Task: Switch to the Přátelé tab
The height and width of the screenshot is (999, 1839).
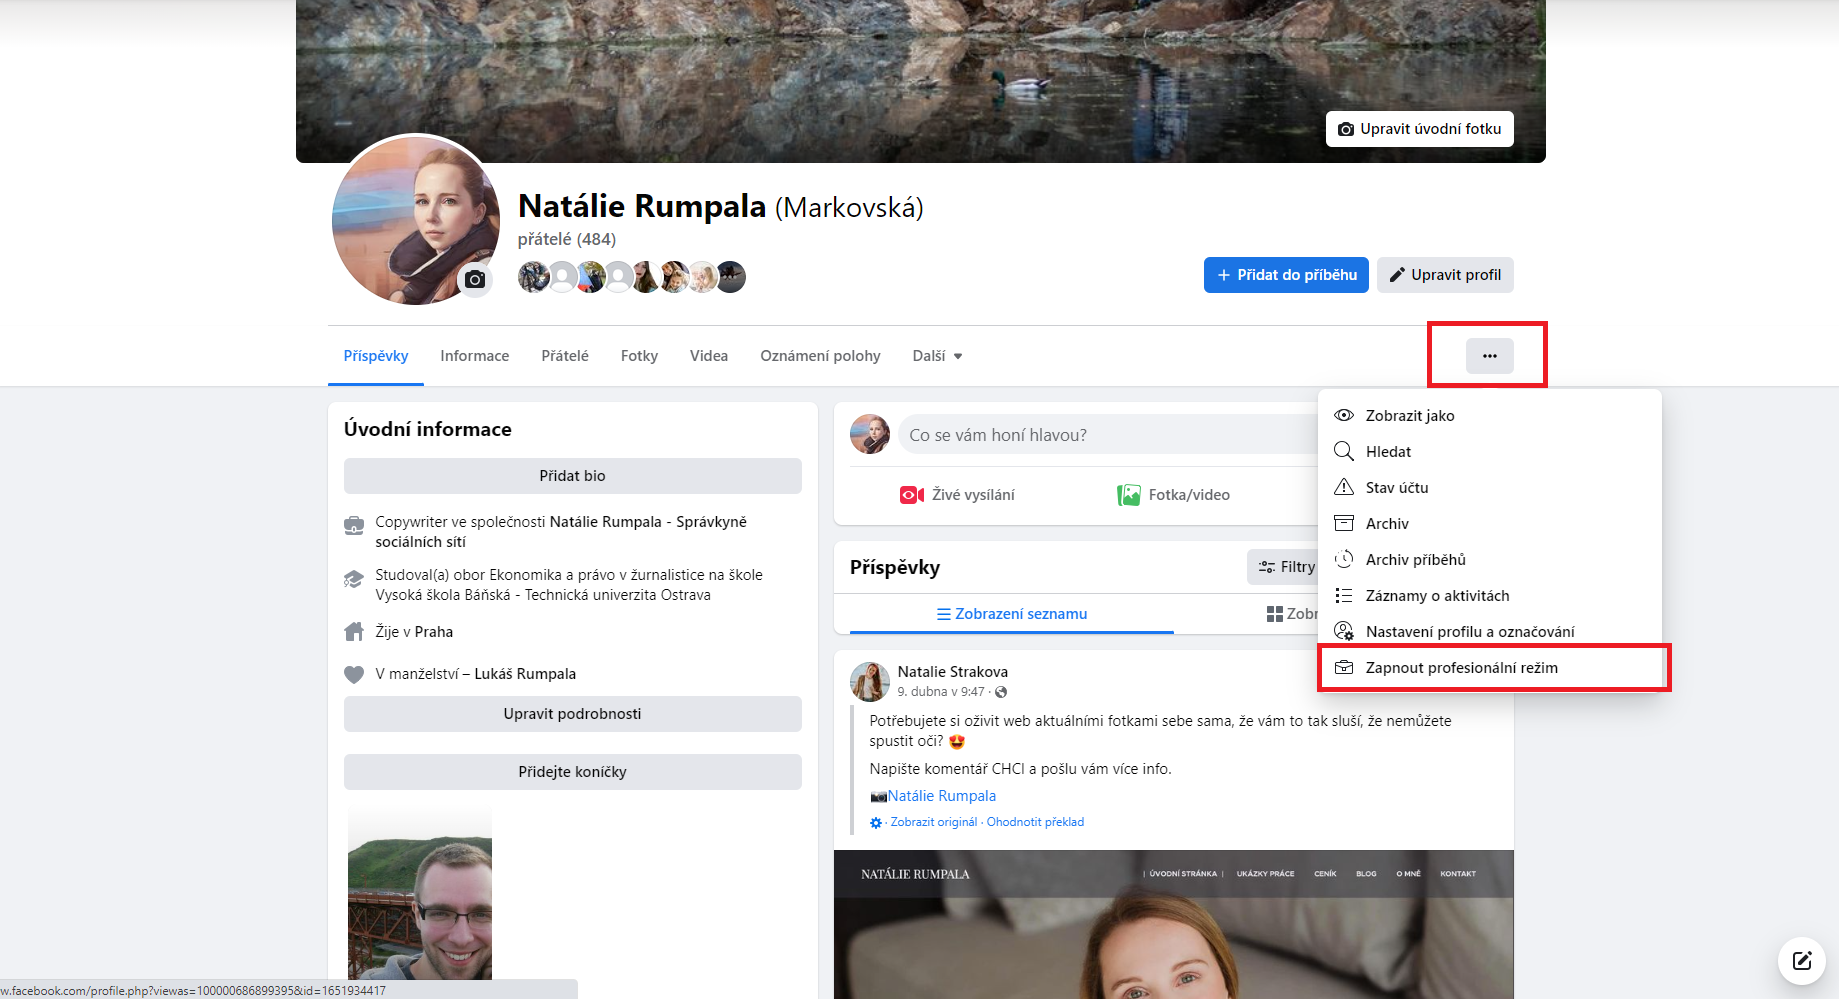Action: coord(565,356)
